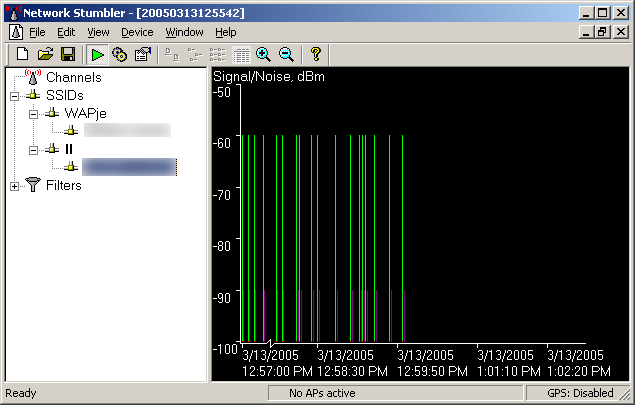Collapse the node below WAPje's blurred entry
The height and width of the screenshot is (405, 635).
[34, 150]
